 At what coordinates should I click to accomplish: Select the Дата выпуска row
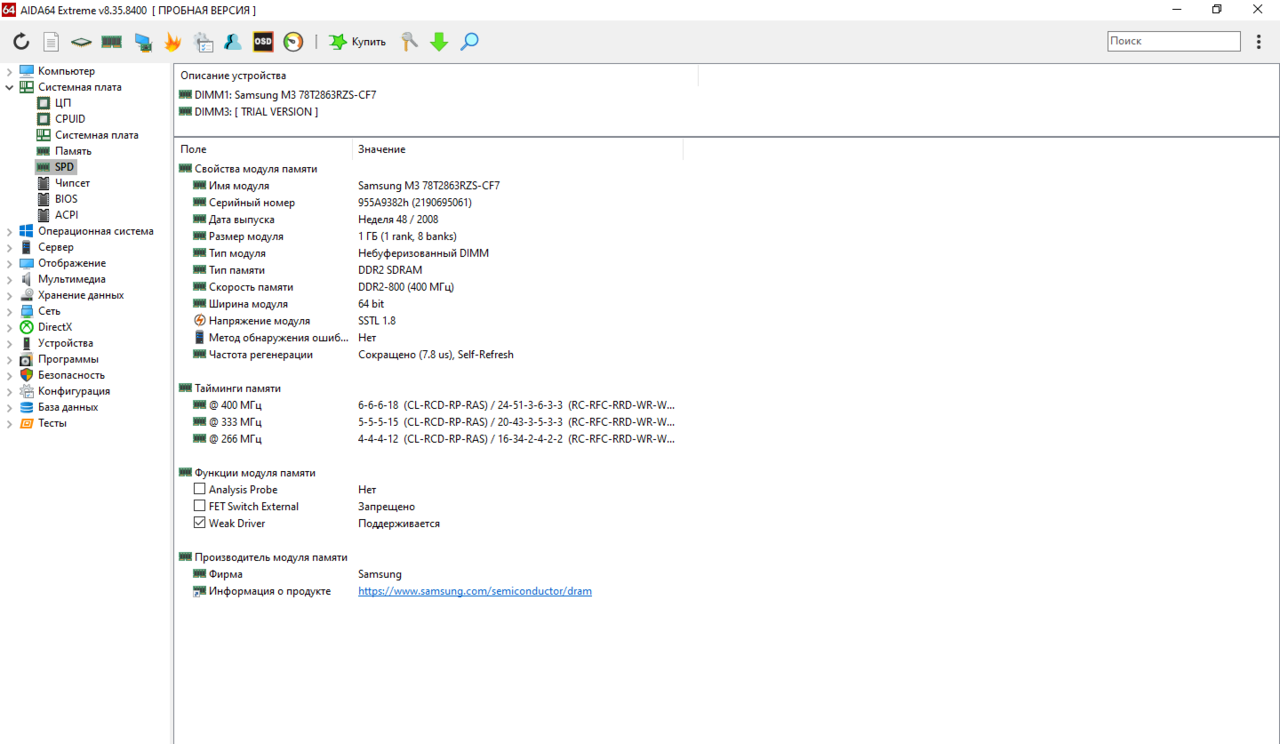point(316,219)
